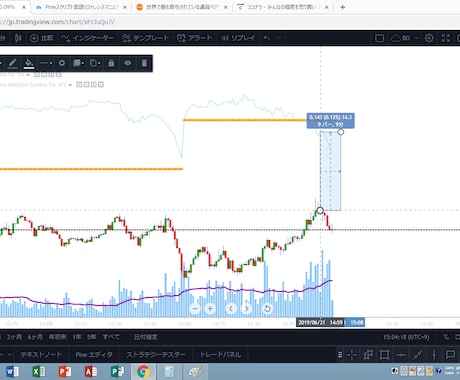Image resolution: width=460 pixels, height=380 pixels.
Task: Enter fullscreen chart mode
Action: (x=446, y=38)
